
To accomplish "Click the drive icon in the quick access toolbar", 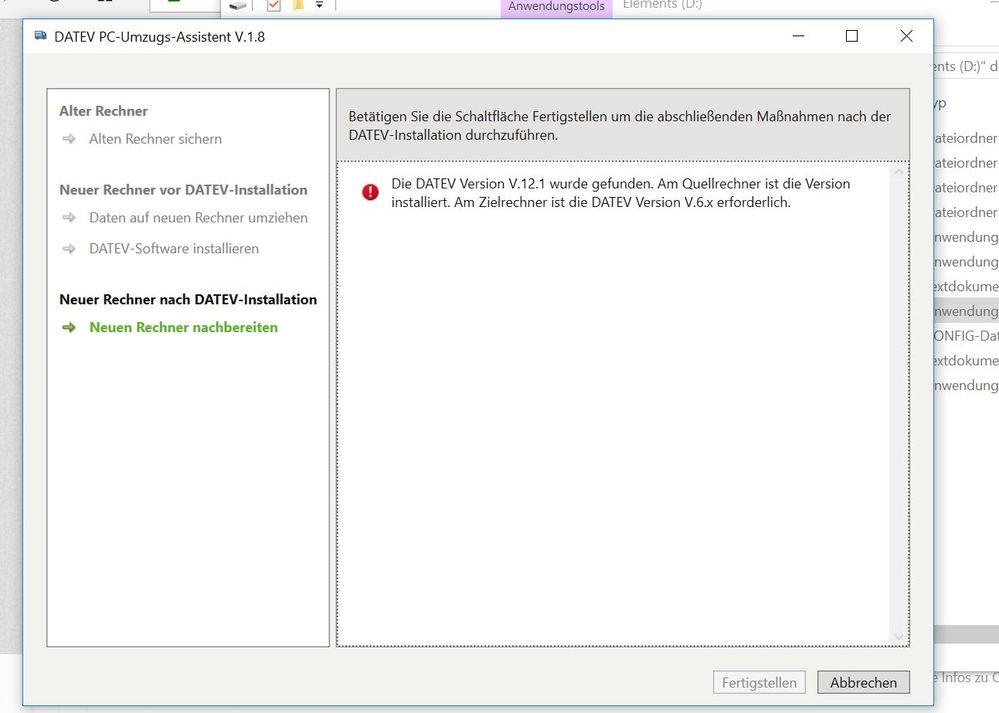I will pos(236,5).
